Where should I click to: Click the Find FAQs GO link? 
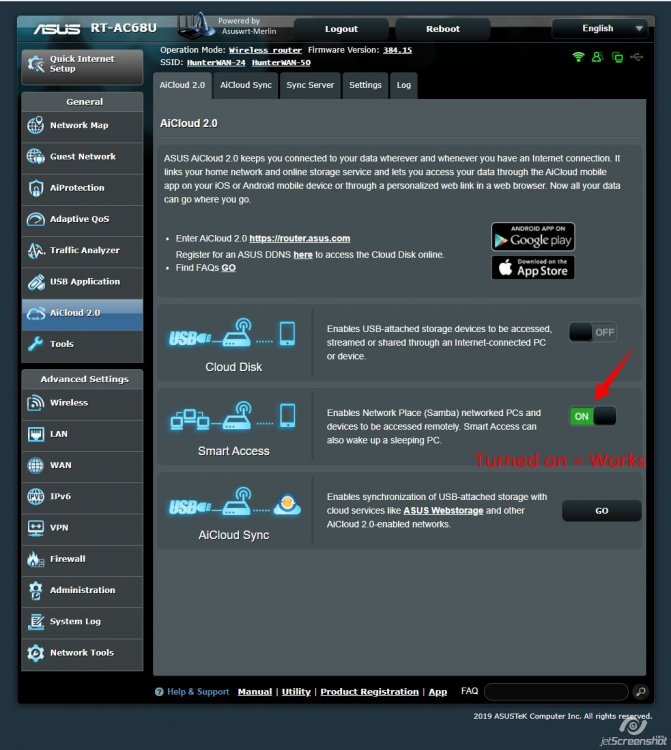pyautogui.click(x=229, y=268)
